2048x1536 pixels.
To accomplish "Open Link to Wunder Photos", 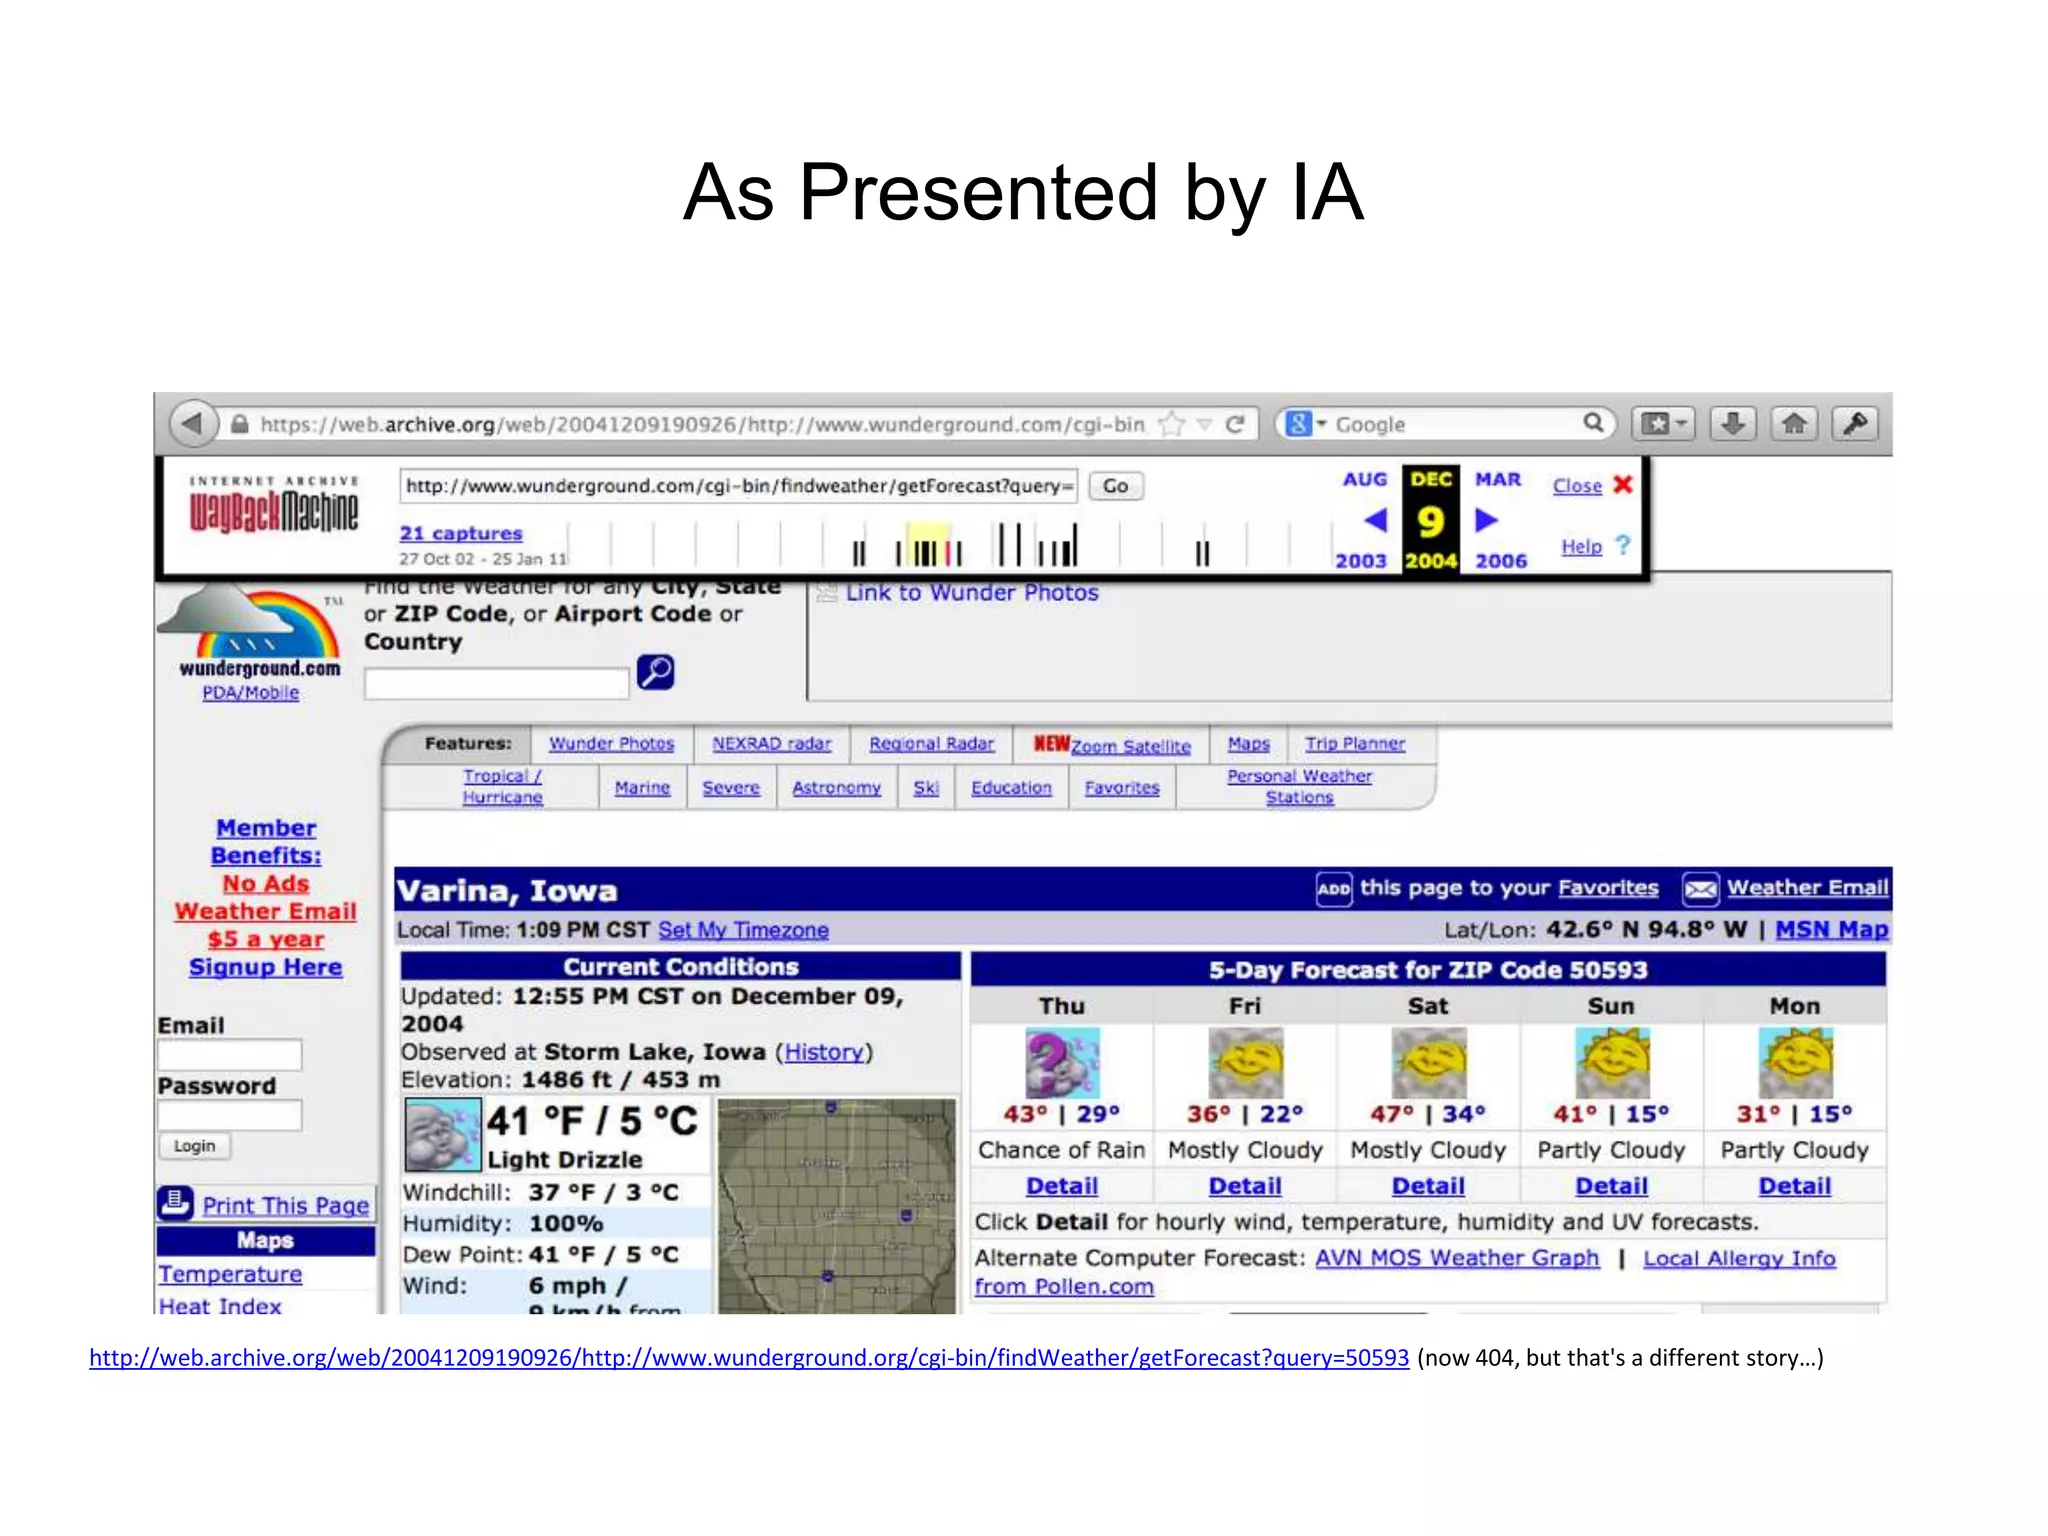I will point(971,593).
